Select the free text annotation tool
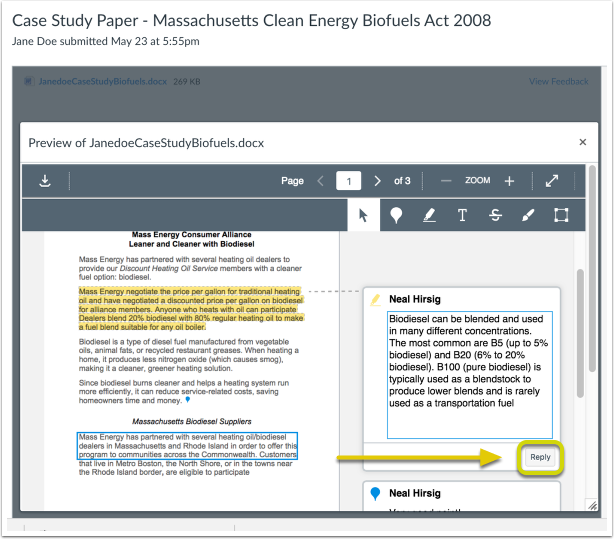The width and height of the screenshot is (614, 539). (462, 215)
